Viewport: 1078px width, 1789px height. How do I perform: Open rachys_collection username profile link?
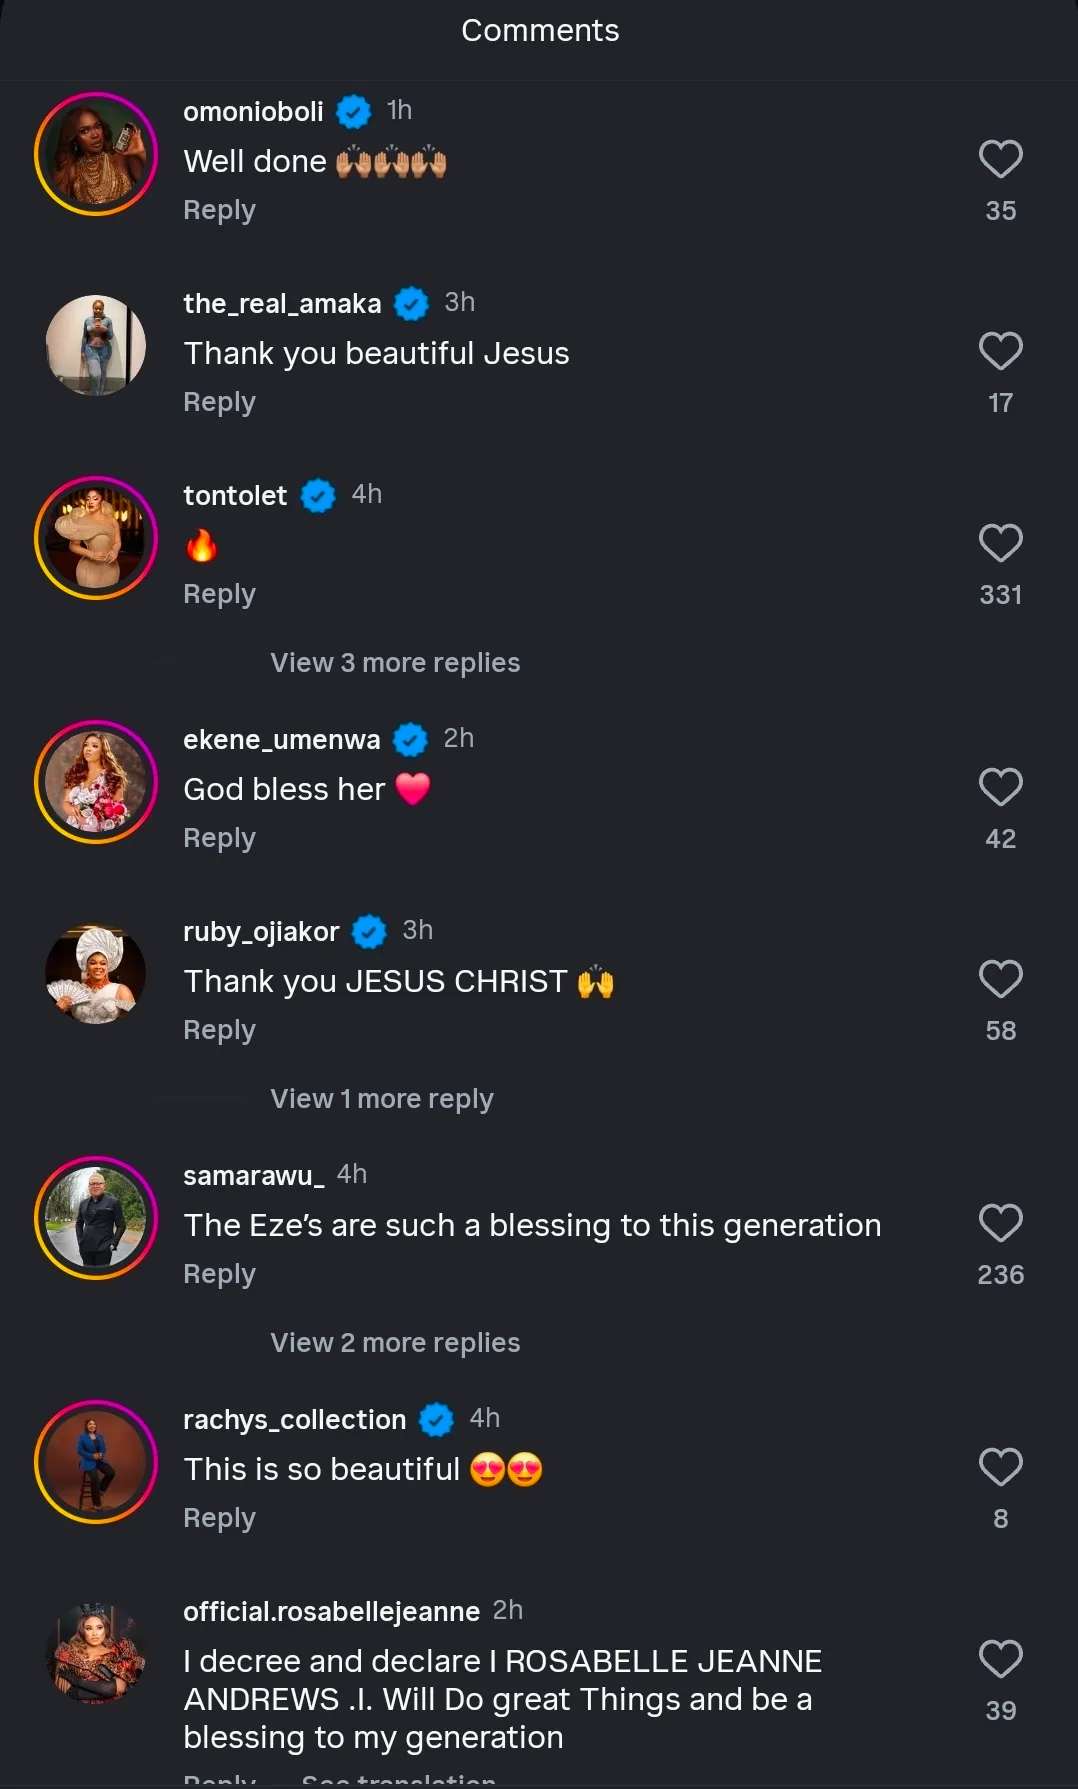[294, 1419]
